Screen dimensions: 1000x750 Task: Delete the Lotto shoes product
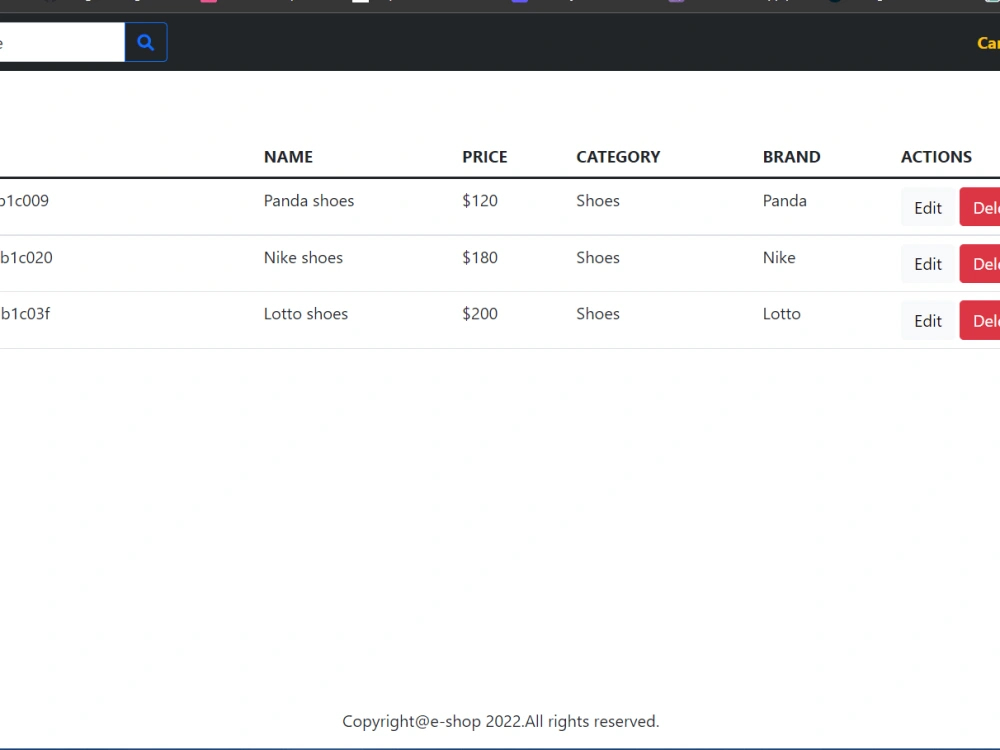pos(980,320)
